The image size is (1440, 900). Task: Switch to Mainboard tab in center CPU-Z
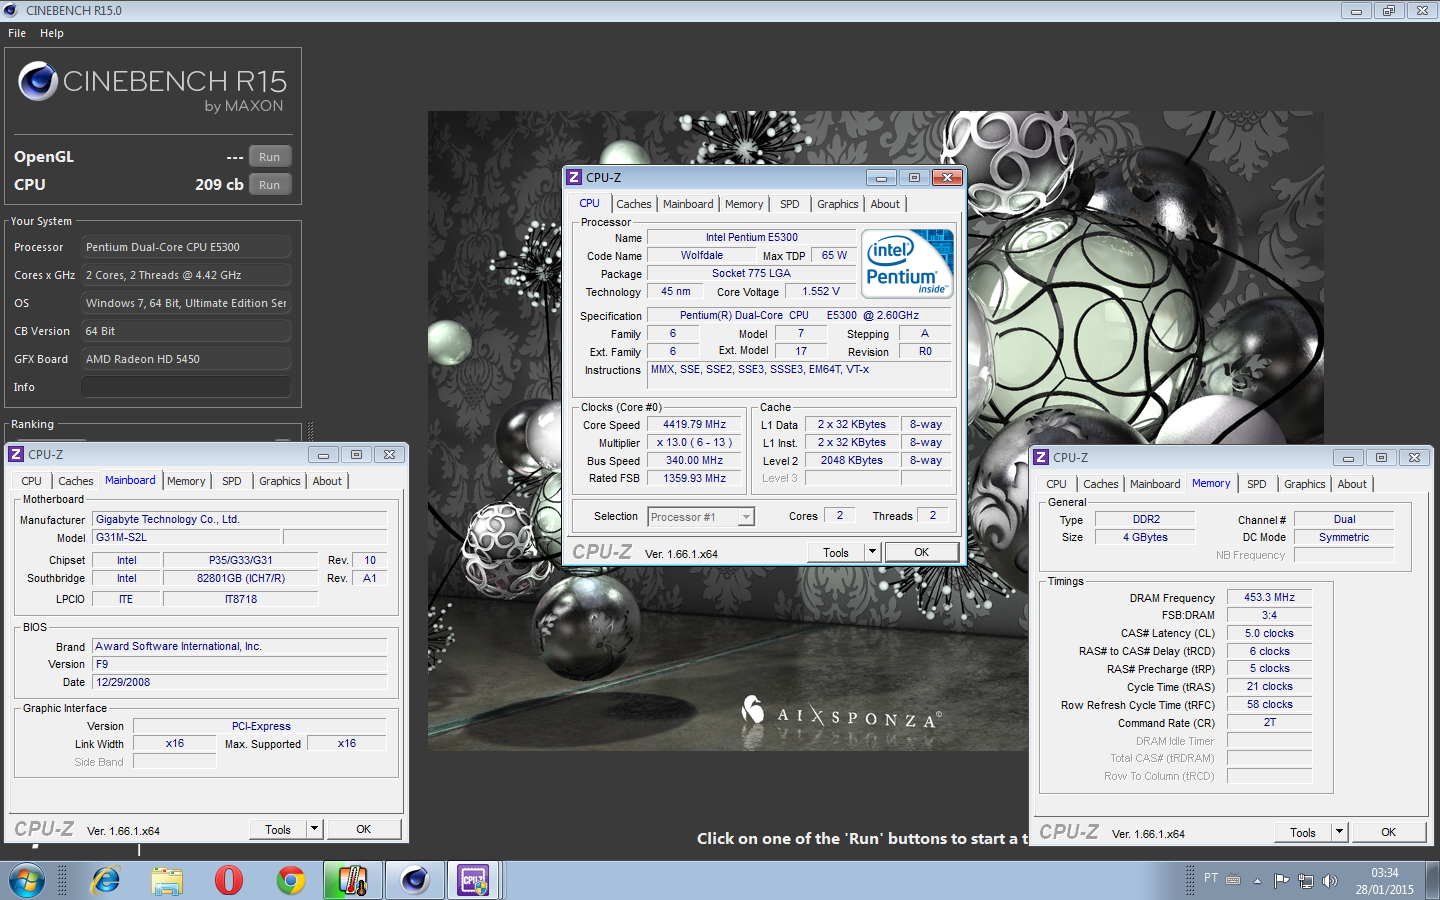[x=688, y=204]
